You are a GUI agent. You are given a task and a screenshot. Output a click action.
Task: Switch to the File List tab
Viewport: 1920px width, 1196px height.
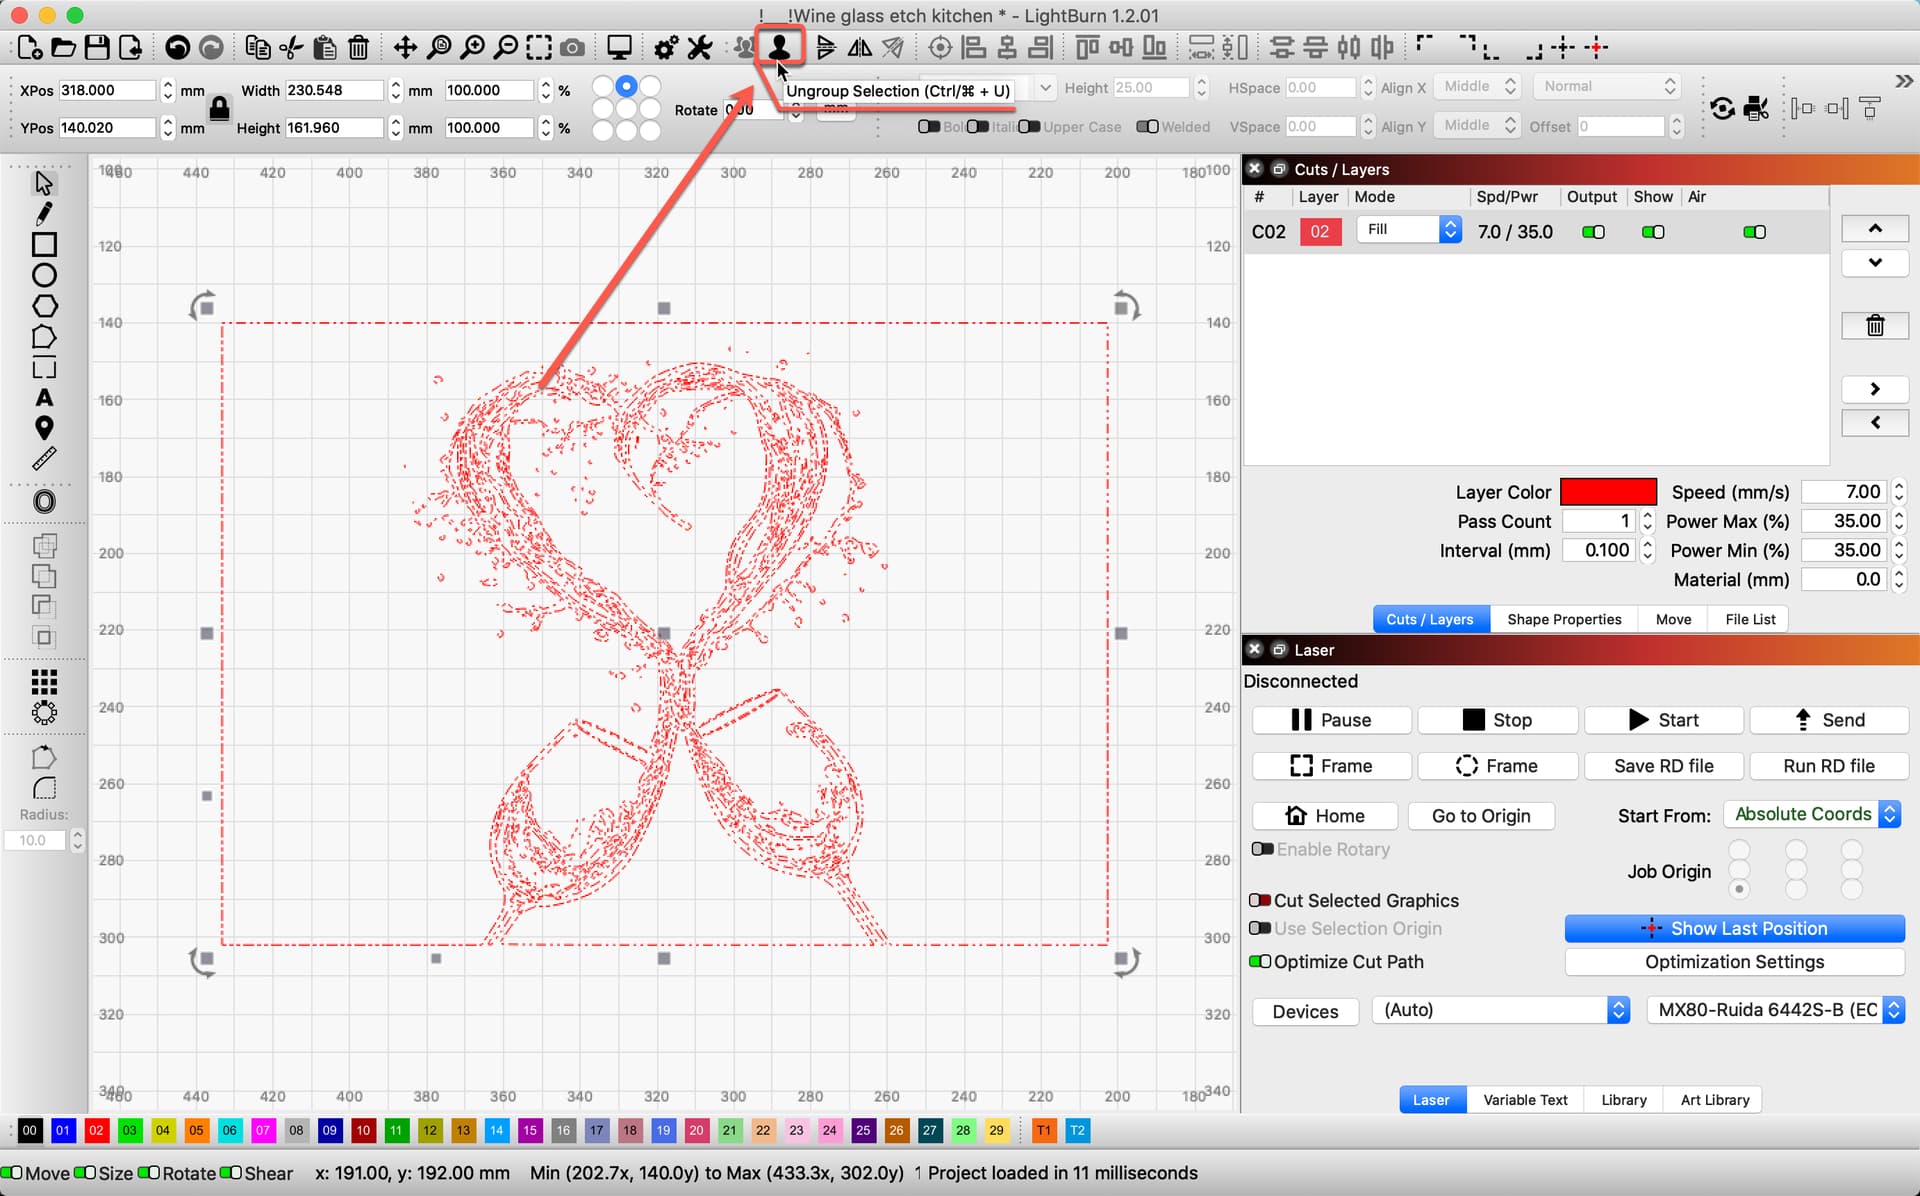(1752, 619)
